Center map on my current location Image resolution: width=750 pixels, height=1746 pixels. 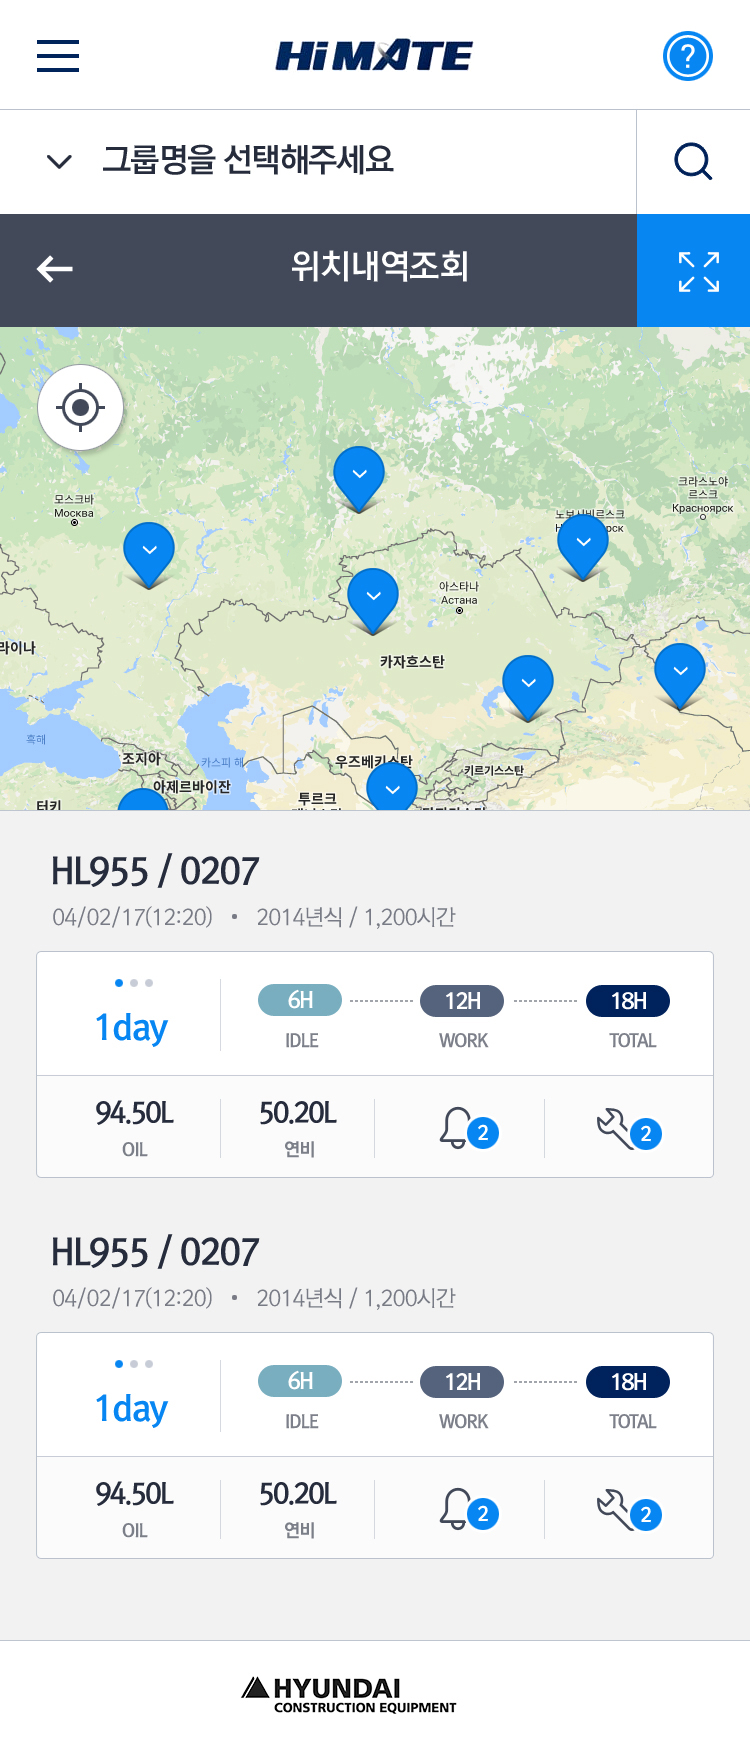click(x=81, y=408)
